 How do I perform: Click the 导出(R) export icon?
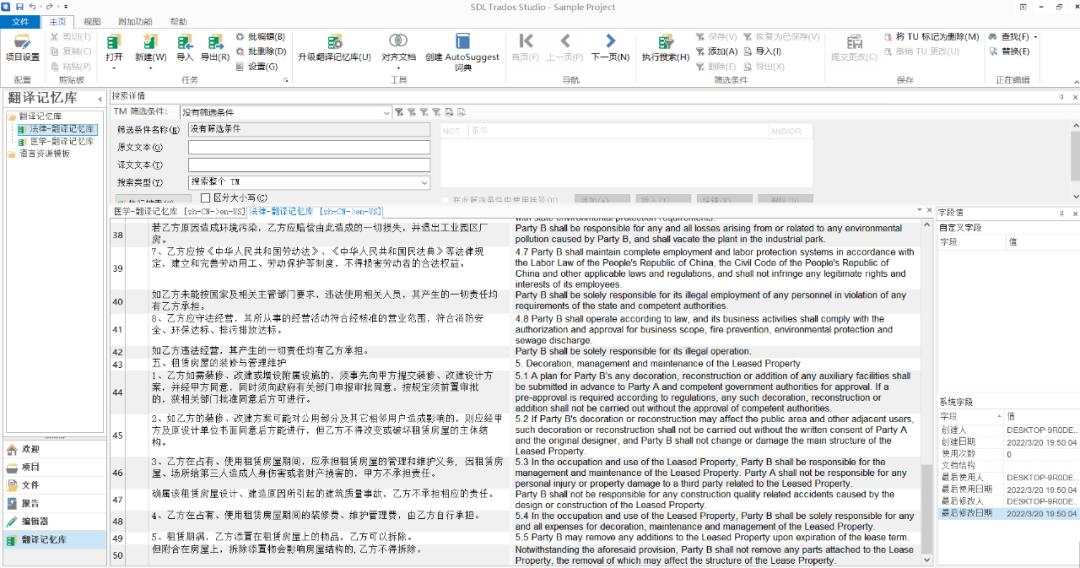[x=215, y=48]
